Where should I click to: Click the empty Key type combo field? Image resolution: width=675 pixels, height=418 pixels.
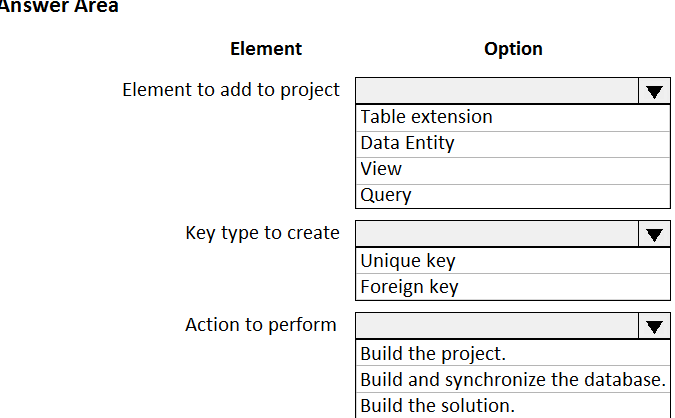coord(496,234)
